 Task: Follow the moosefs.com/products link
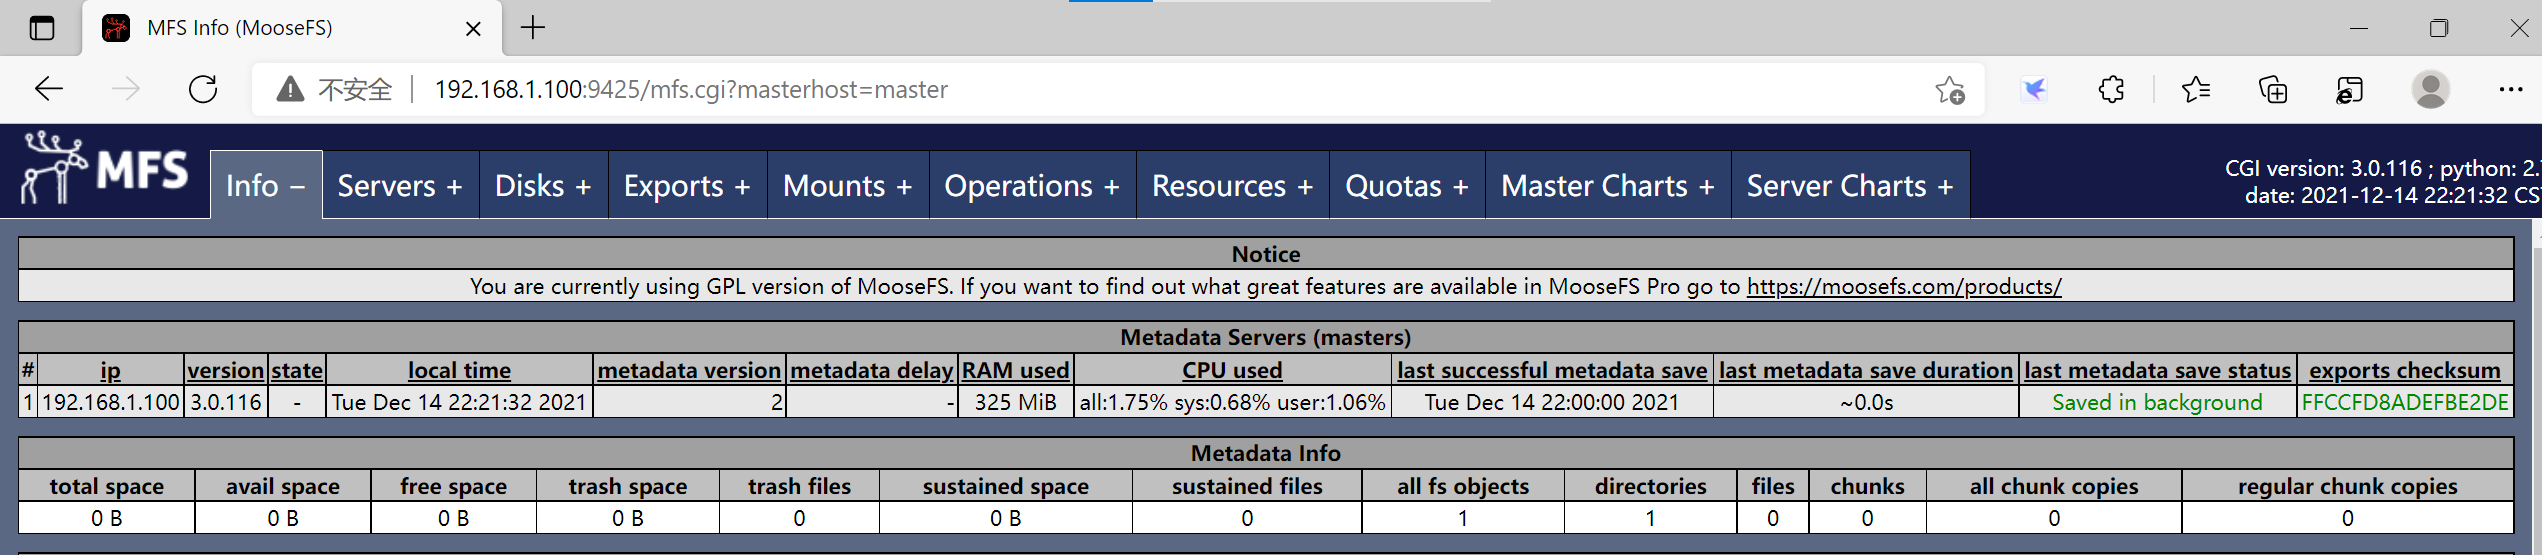1904,287
